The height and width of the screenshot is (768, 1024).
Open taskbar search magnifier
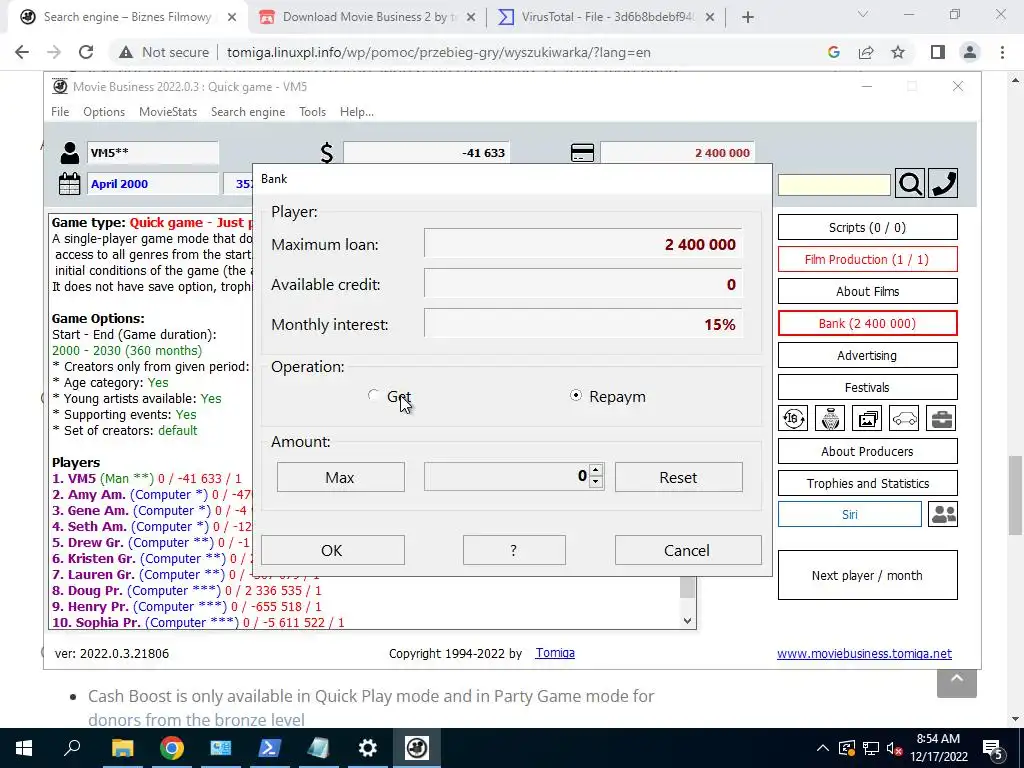tap(72, 748)
